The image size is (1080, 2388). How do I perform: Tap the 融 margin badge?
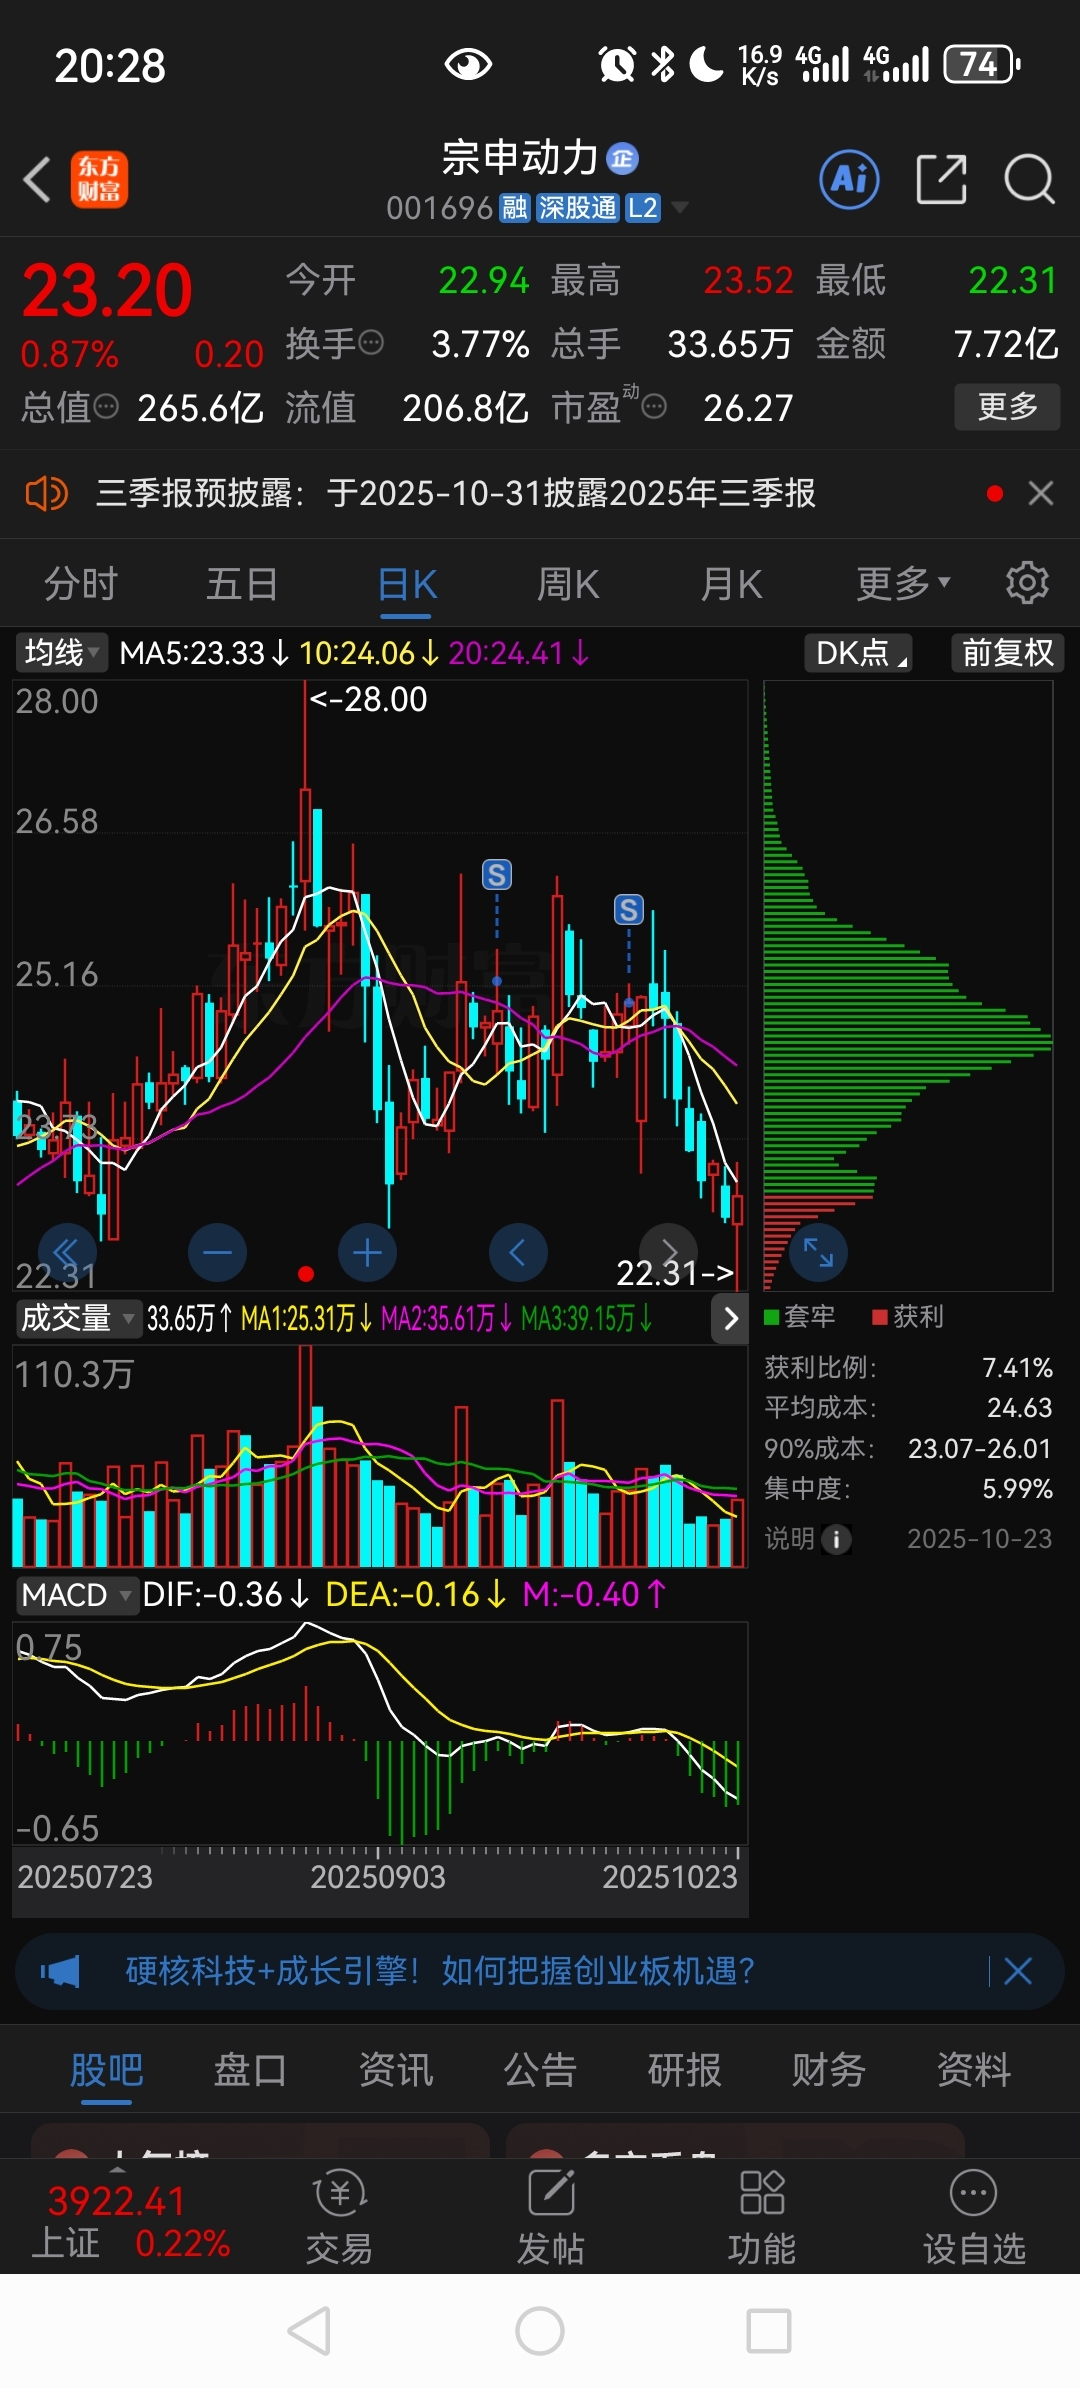coord(515,208)
